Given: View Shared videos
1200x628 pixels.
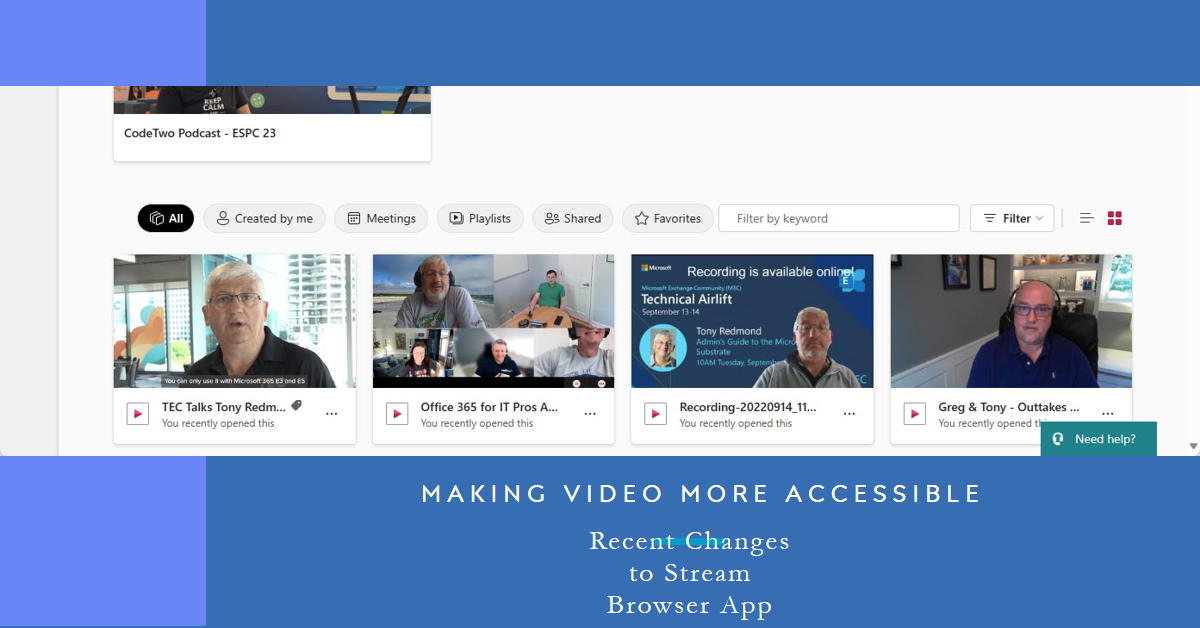Looking at the screenshot, I should pyautogui.click(x=573, y=218).
